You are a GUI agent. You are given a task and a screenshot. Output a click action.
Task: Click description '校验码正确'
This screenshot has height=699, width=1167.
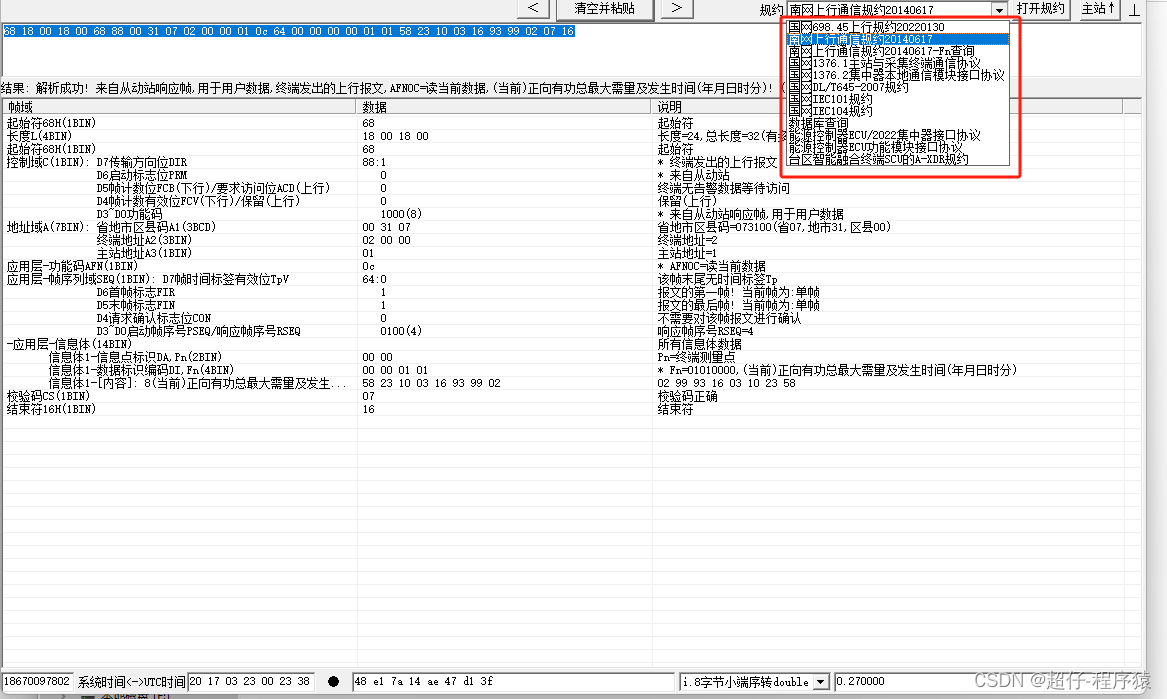tap(687, 396)
